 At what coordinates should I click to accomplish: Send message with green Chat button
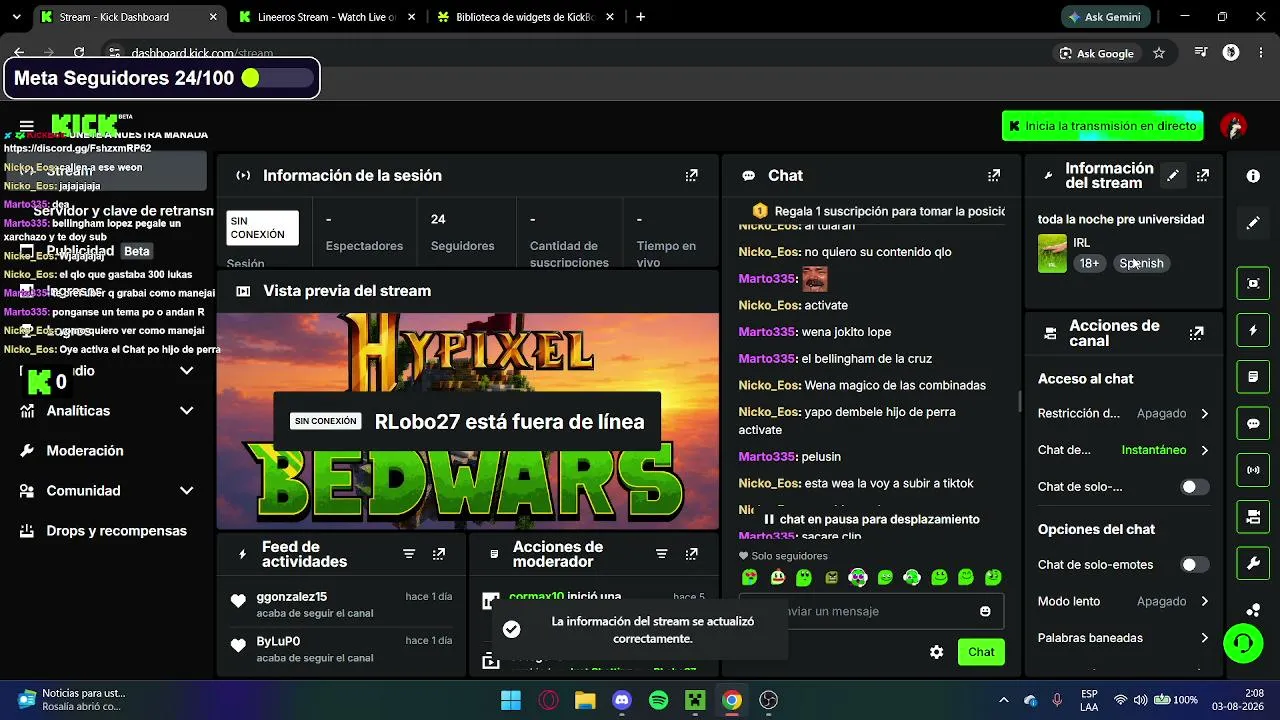[981, 652]
